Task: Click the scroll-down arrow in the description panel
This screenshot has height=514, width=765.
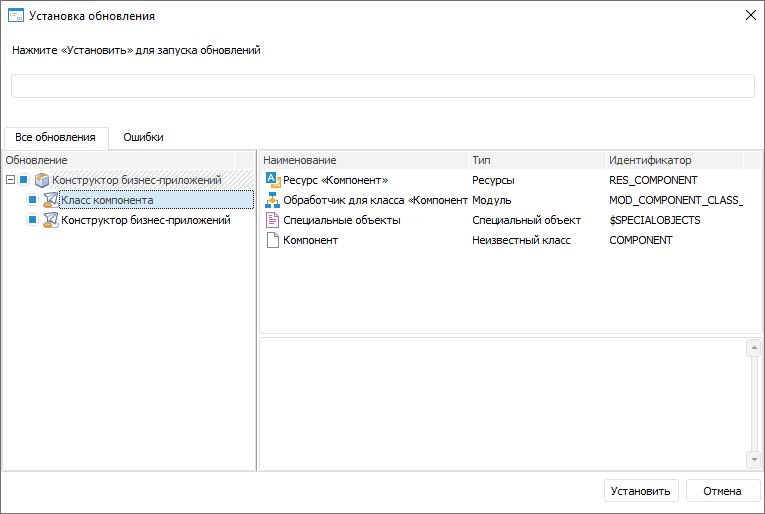Action: pyautogui.click(x=754, y=459)
